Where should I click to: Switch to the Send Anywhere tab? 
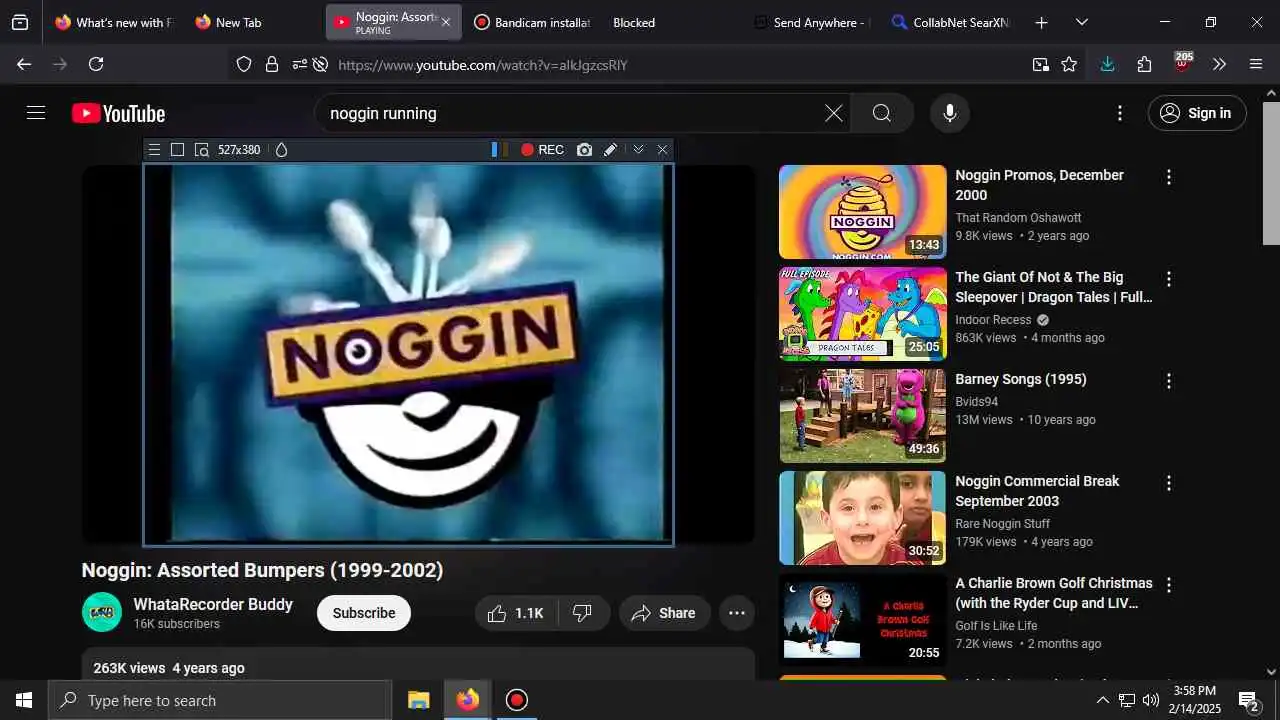click(811, 22)
